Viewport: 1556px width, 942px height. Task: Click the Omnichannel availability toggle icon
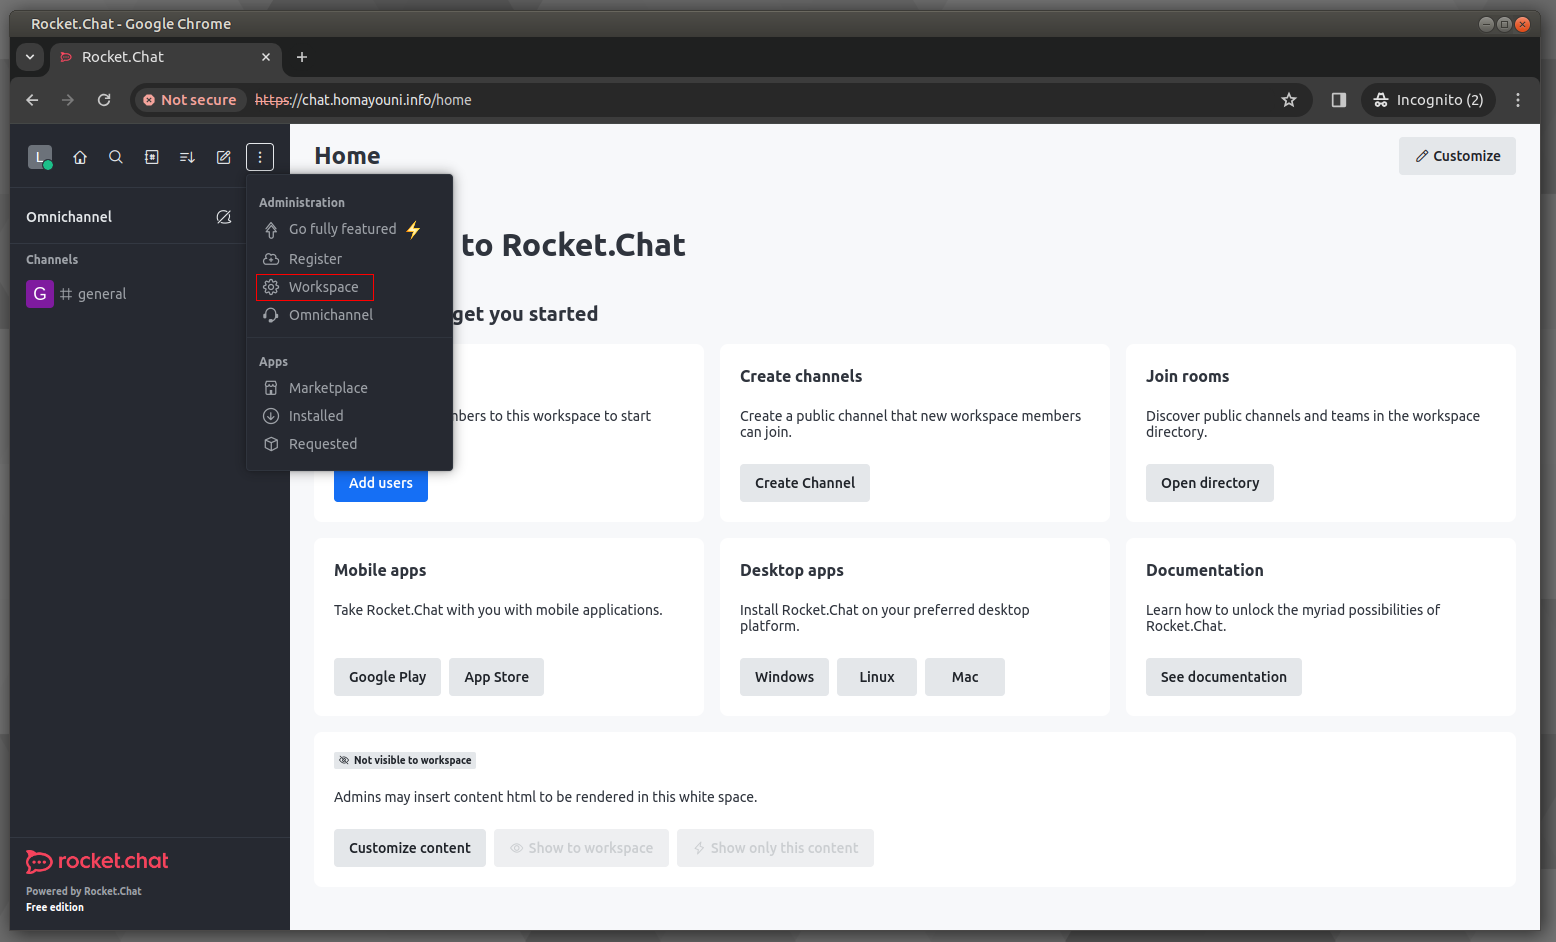pos(224,217)
